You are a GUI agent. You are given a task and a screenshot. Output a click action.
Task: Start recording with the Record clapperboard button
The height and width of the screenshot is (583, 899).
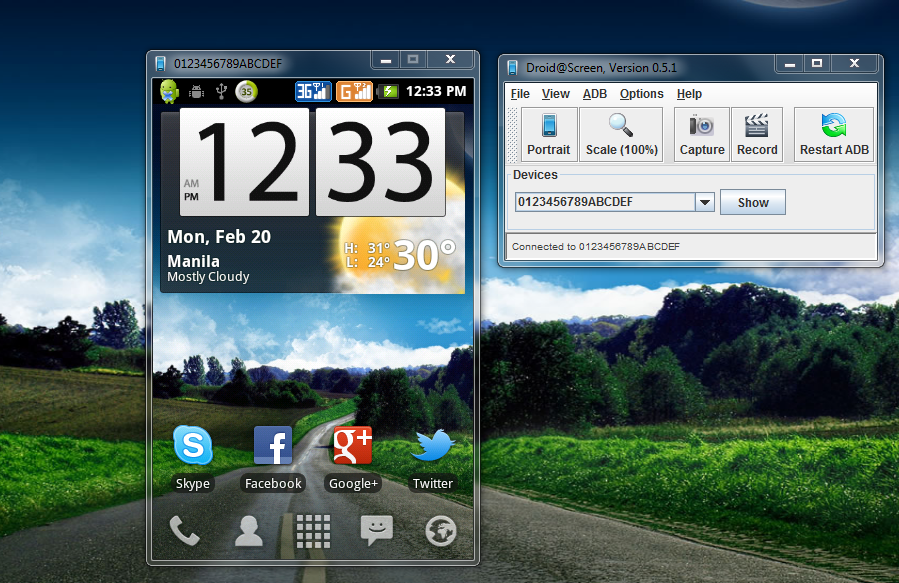click(757, 134)
